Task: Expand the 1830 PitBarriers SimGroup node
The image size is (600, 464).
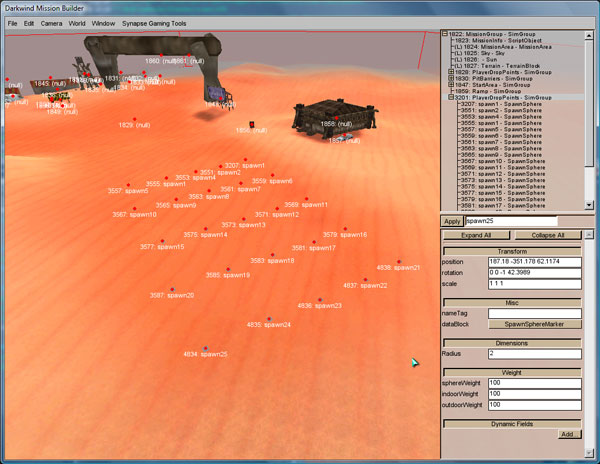Action: (452, 79)
